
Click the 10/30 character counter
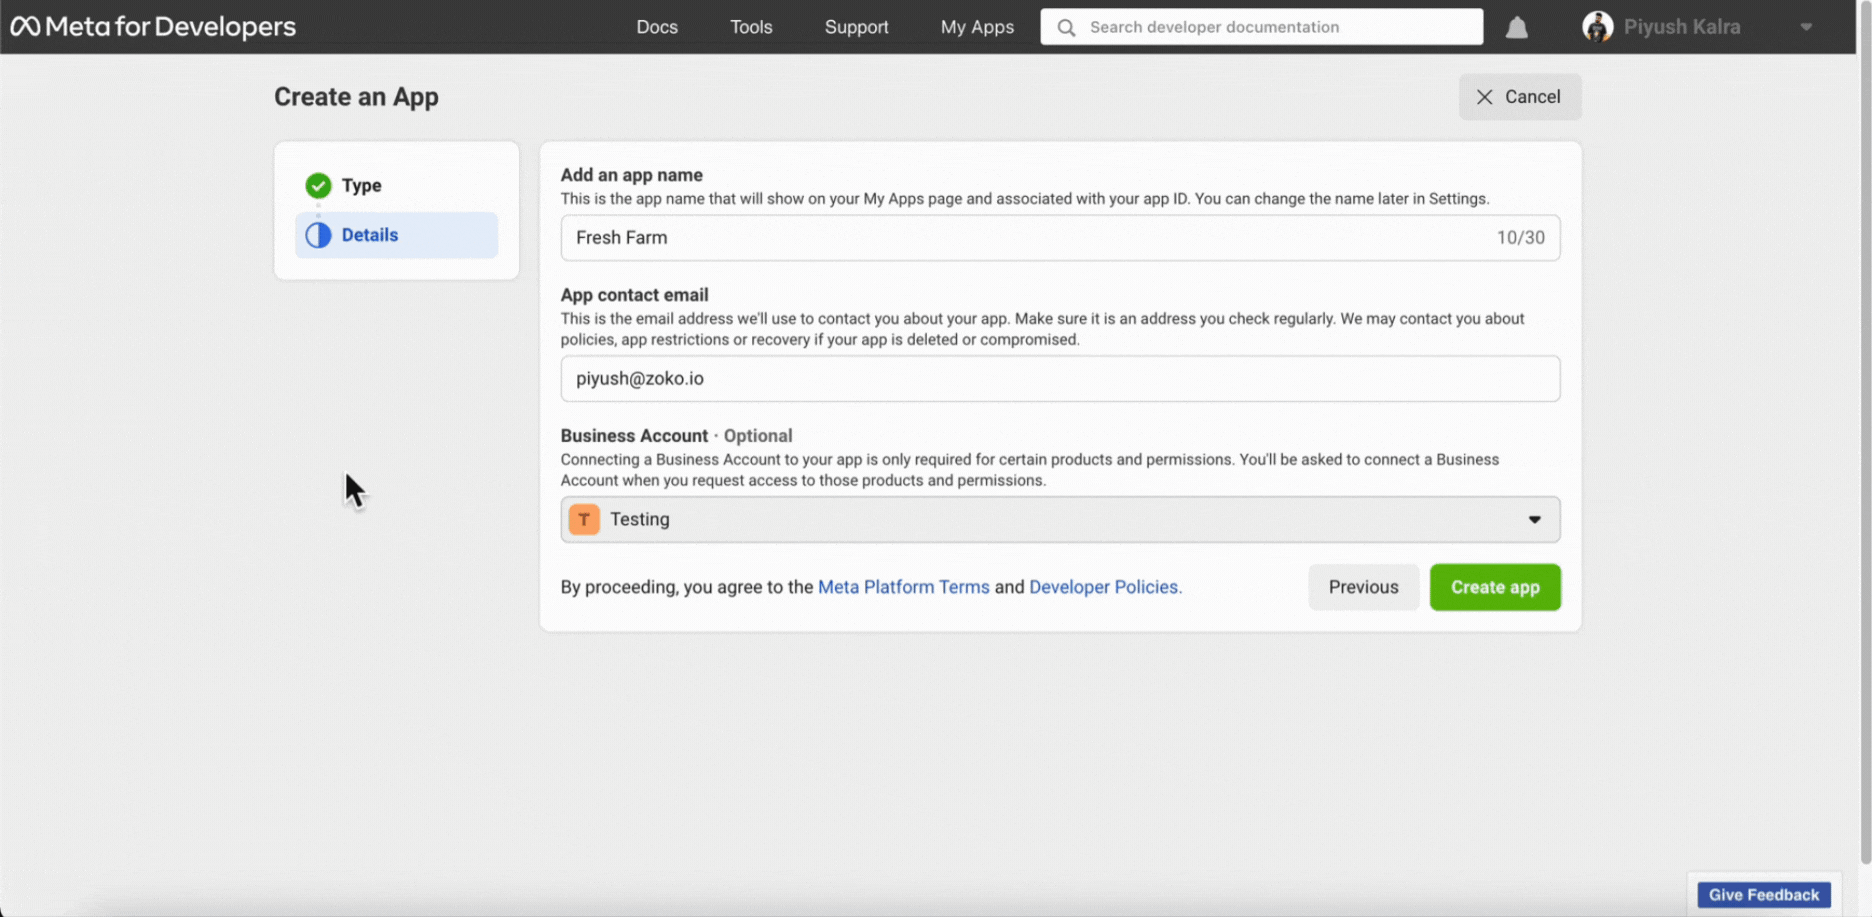click(1520, 238)
